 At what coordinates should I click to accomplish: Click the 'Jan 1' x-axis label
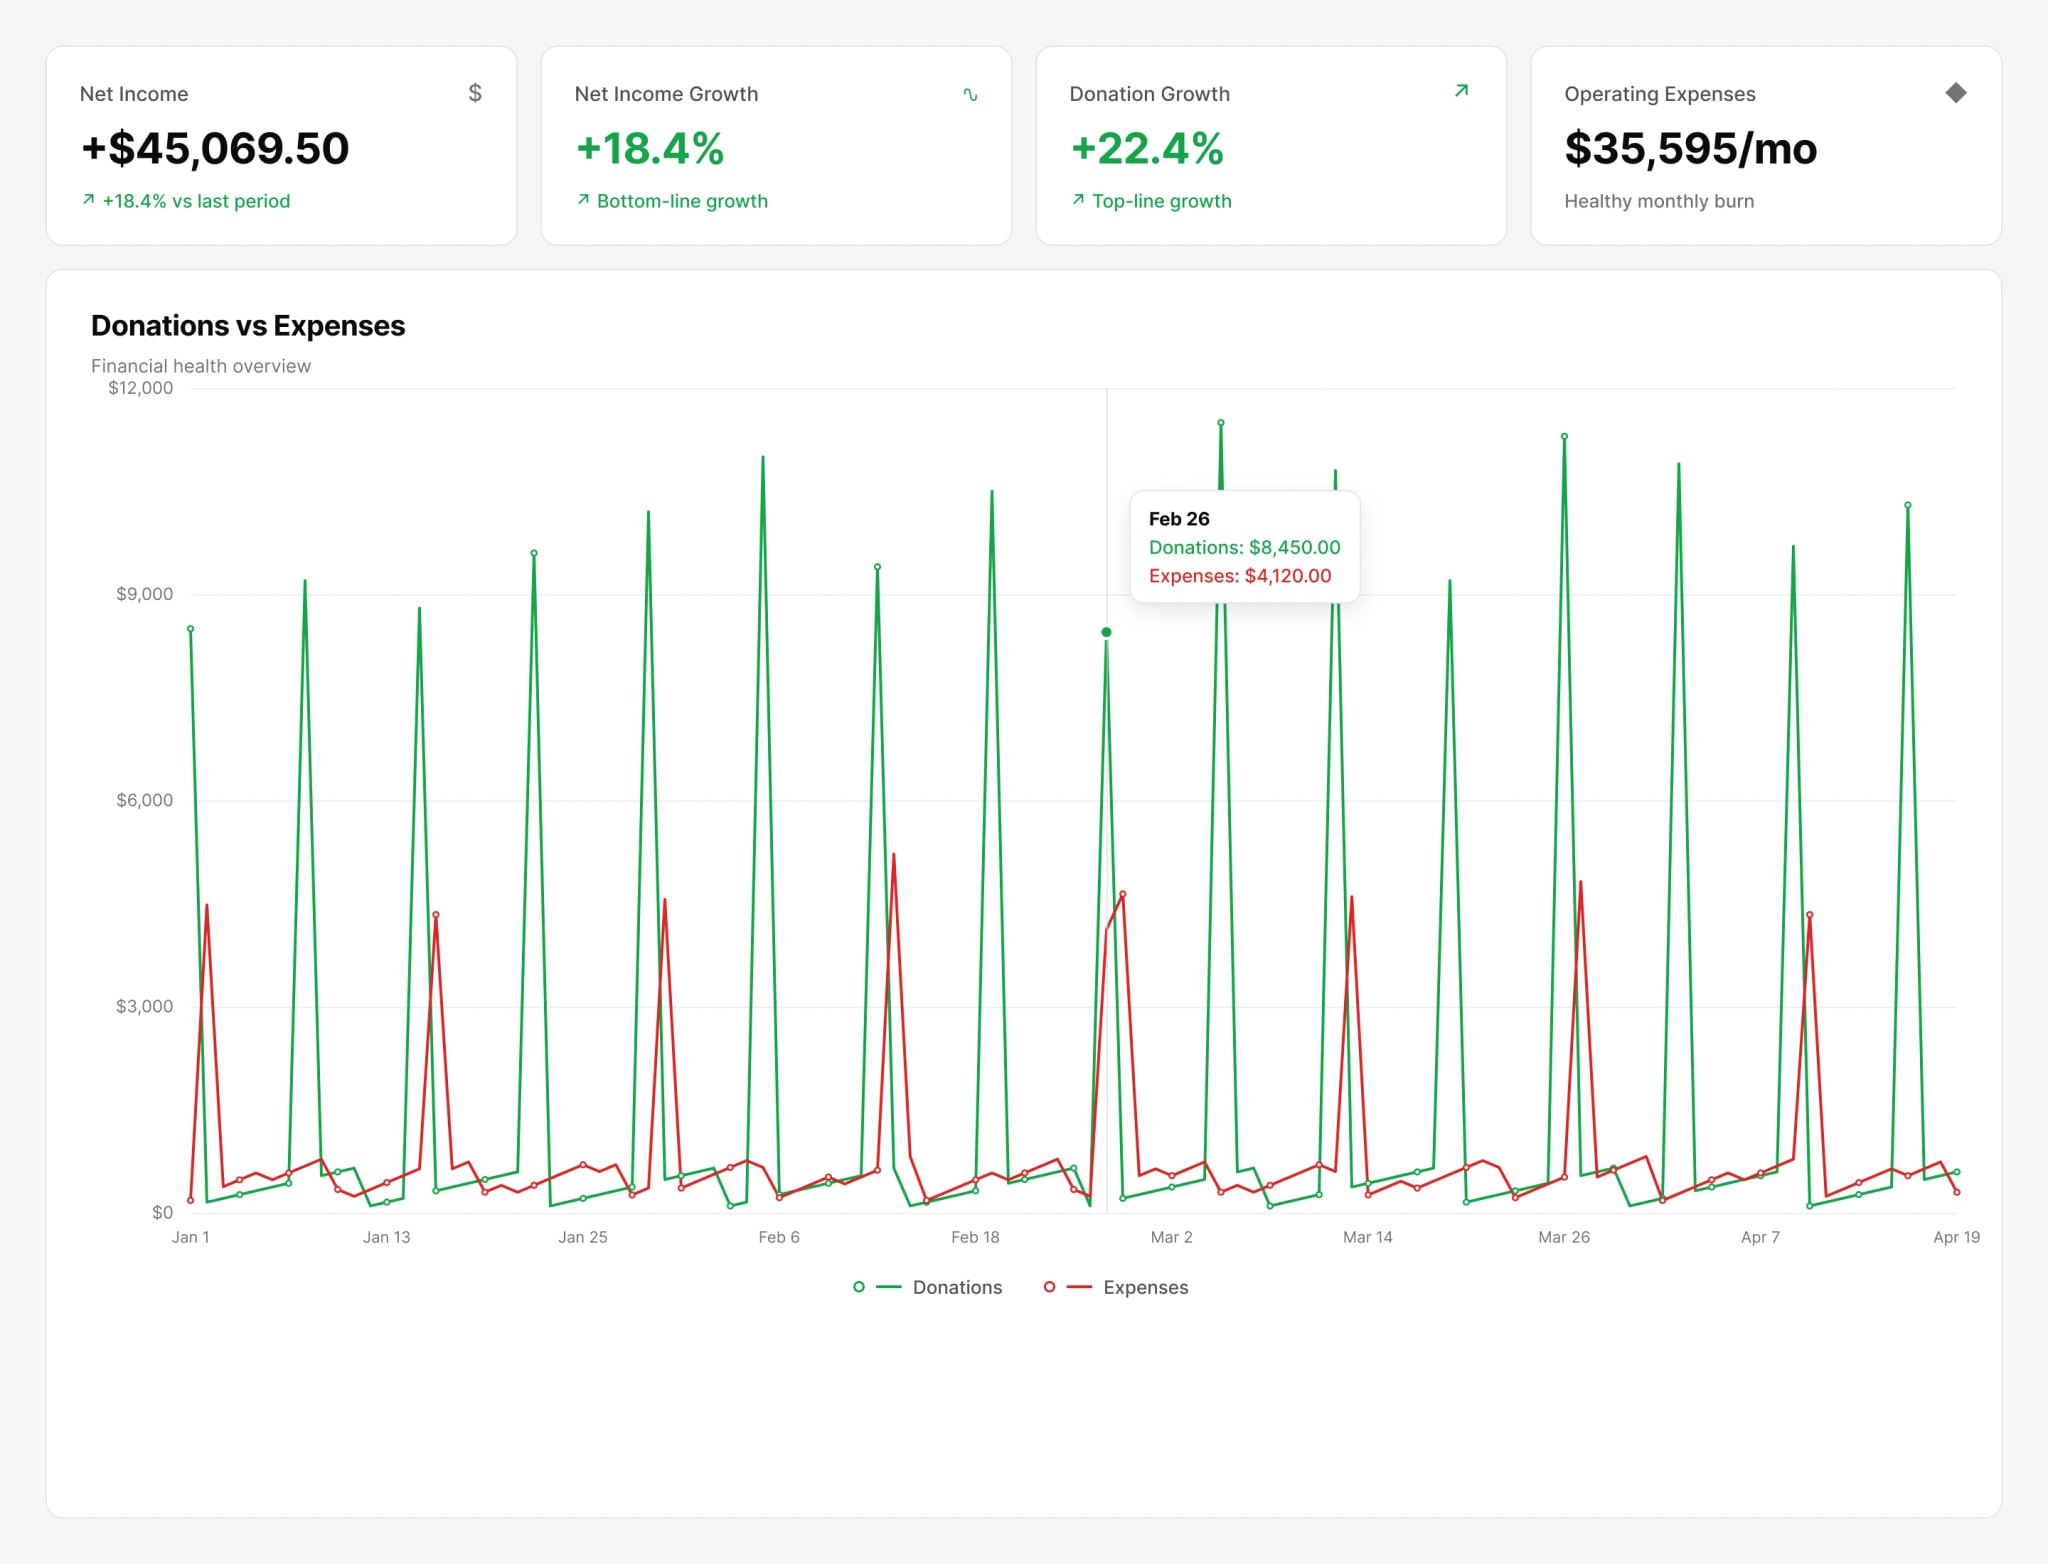190,1237
